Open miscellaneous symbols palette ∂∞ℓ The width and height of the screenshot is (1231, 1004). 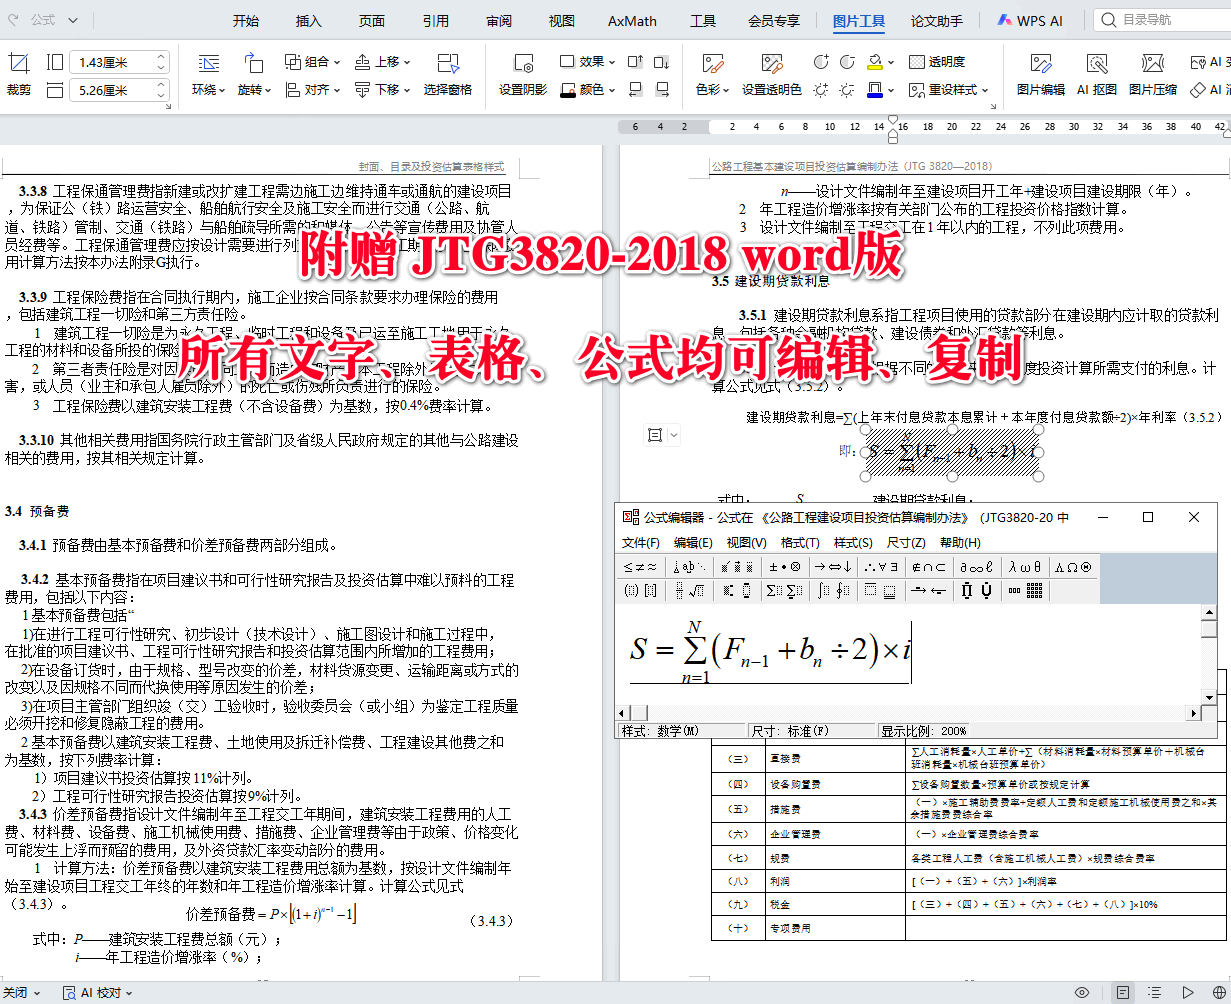[x=978, y=567]
